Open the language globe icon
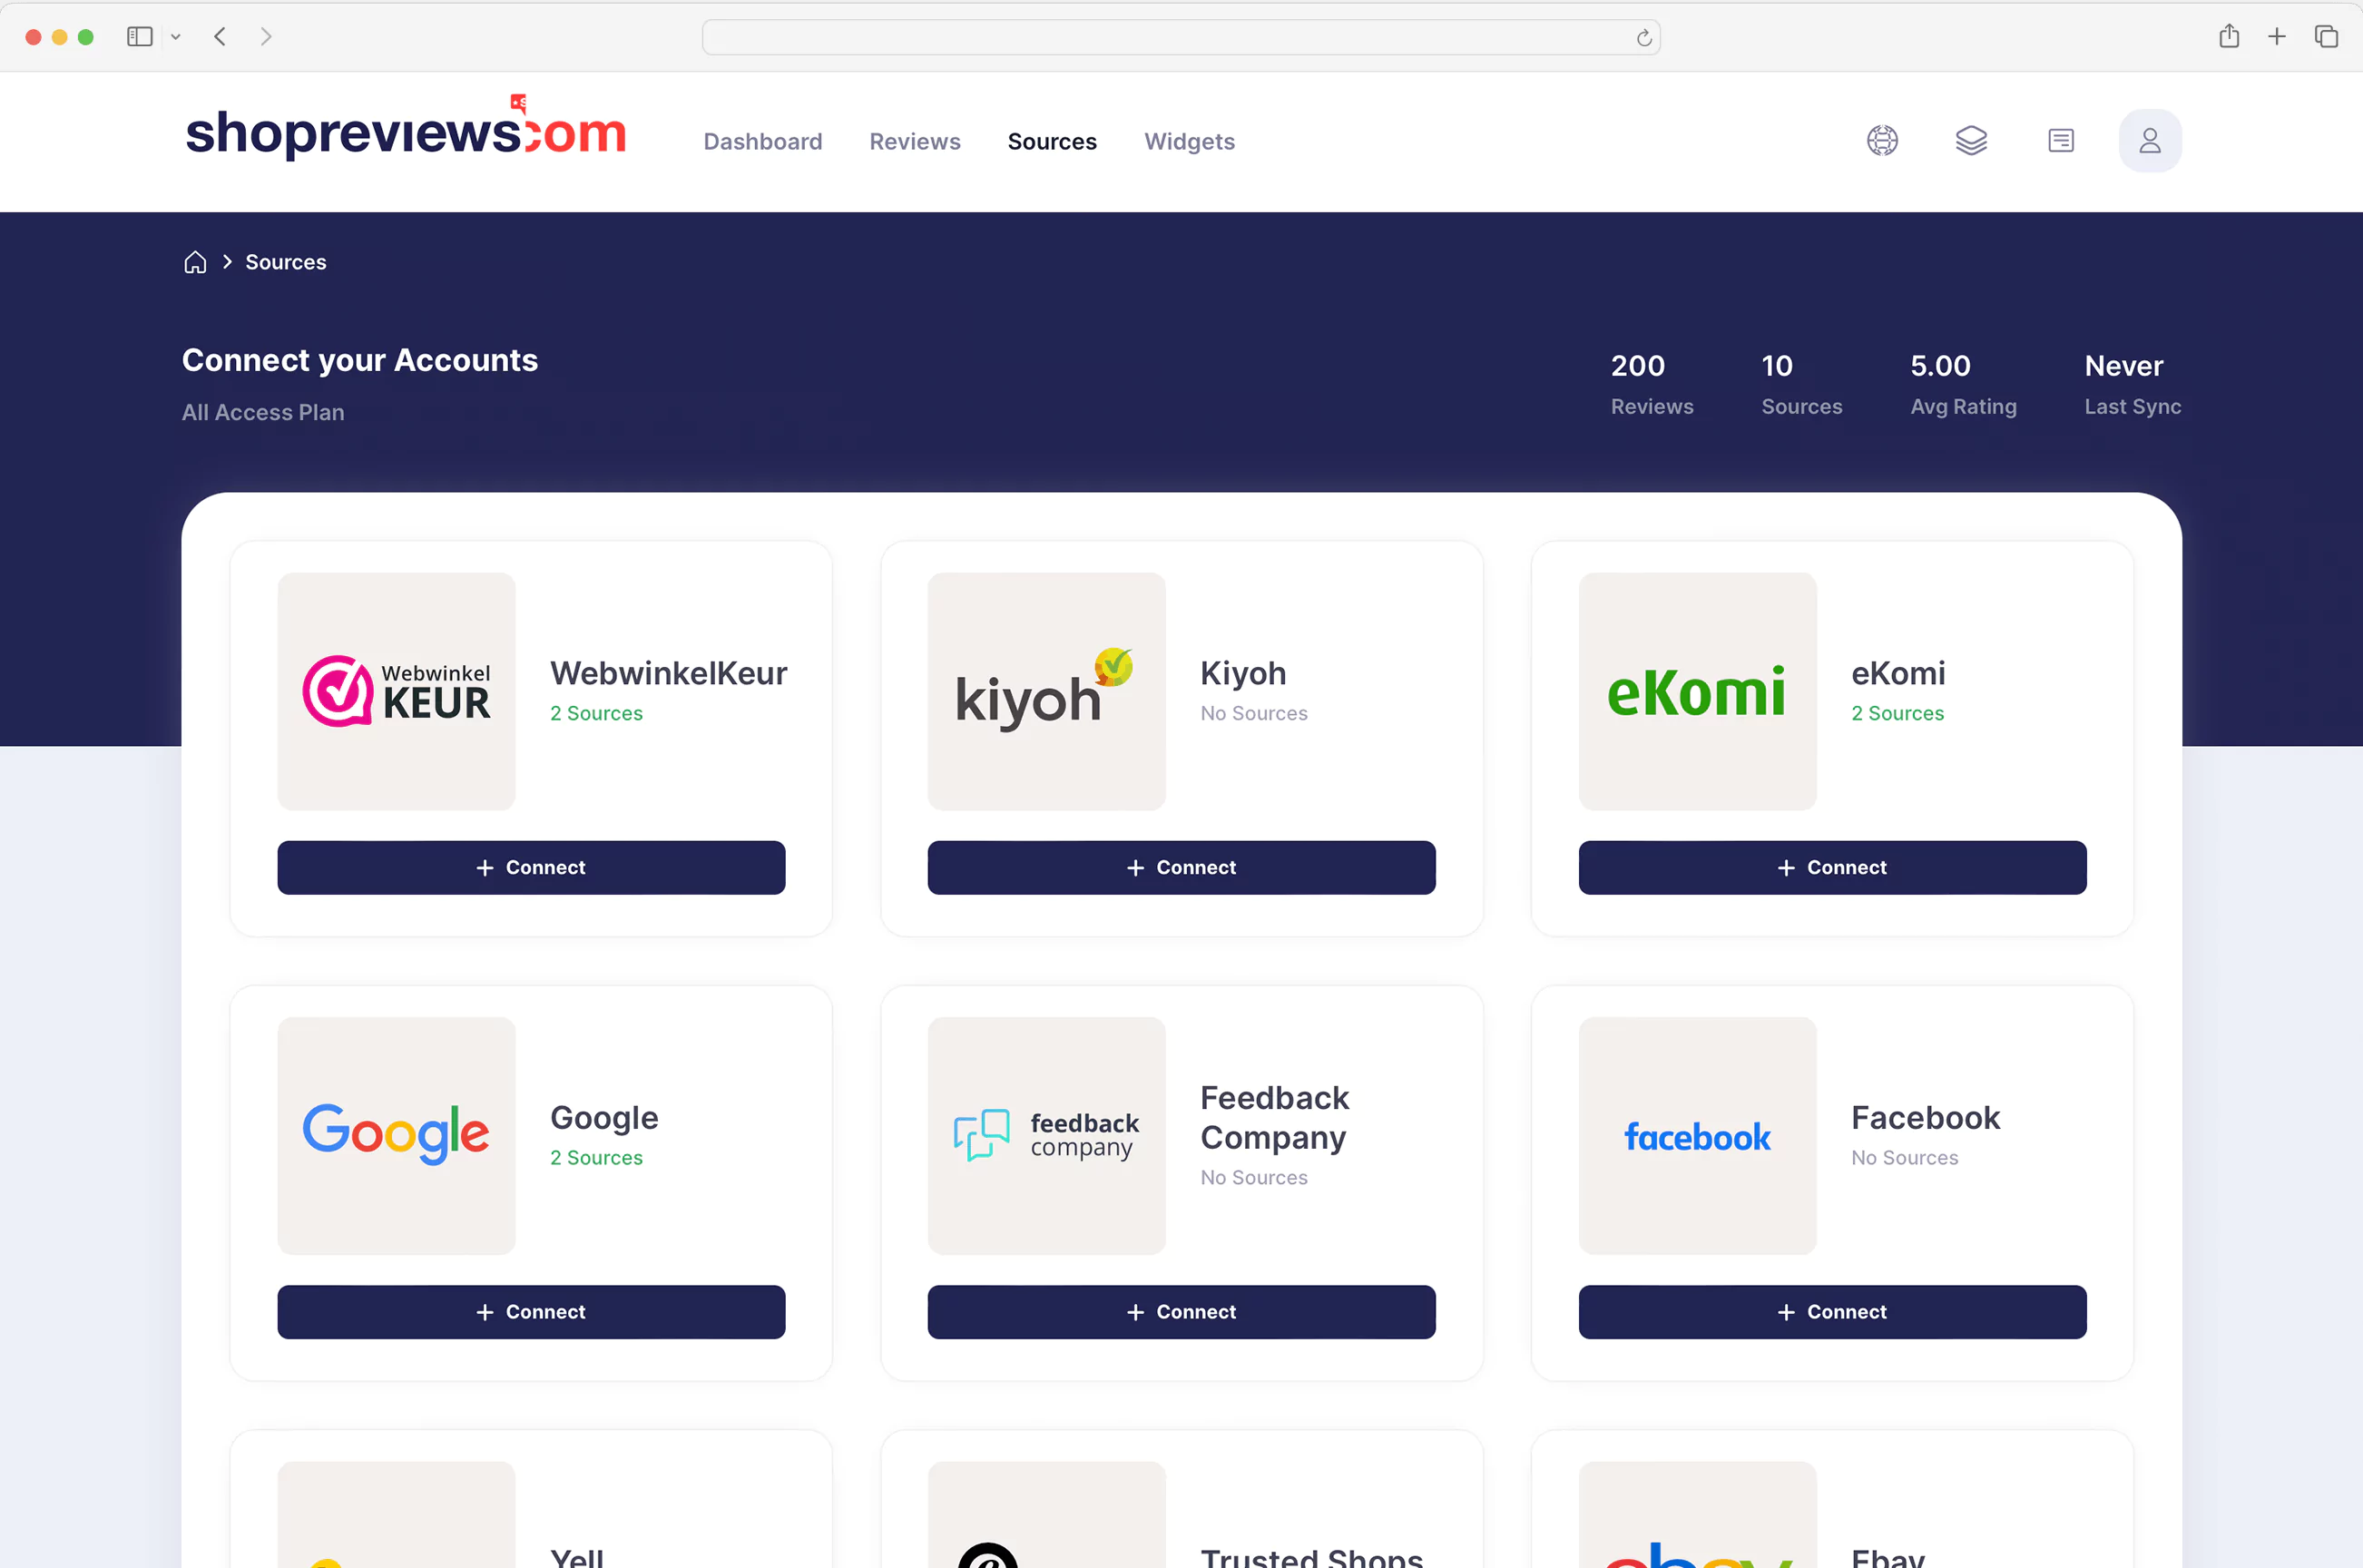The image size is (2363, 1568). [x=1882, y=140]
